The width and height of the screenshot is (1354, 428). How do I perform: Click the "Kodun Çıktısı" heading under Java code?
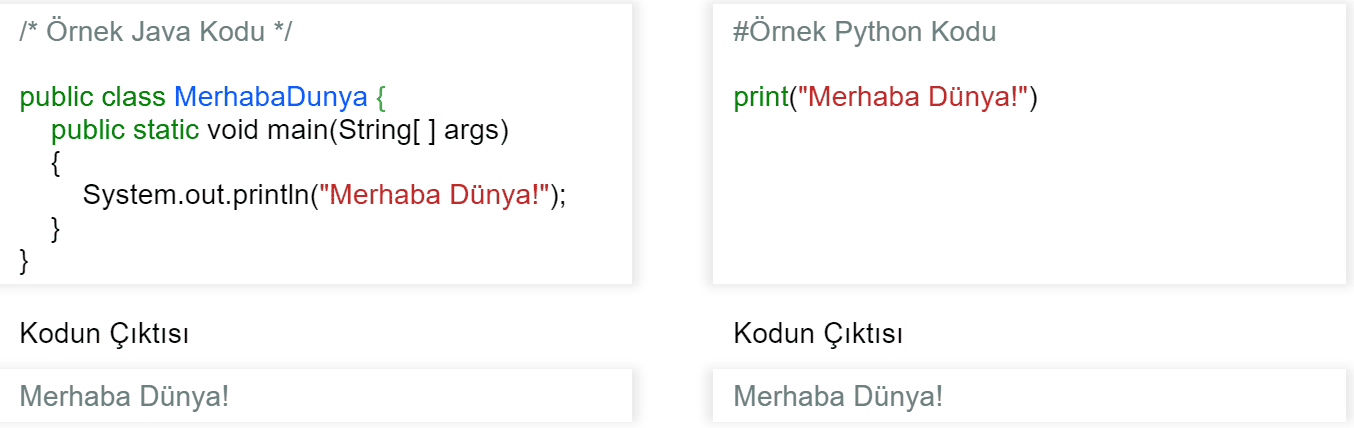[x=104, y=333]
